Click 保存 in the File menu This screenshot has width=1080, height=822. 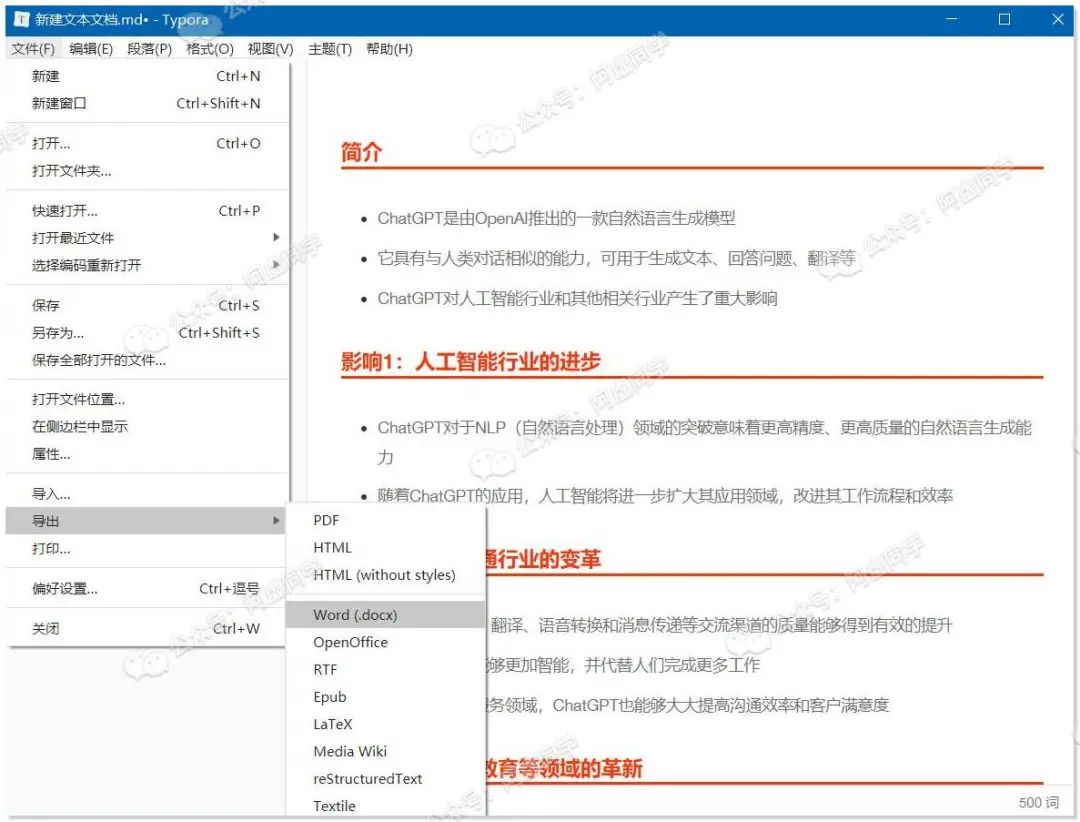(145, 305)
